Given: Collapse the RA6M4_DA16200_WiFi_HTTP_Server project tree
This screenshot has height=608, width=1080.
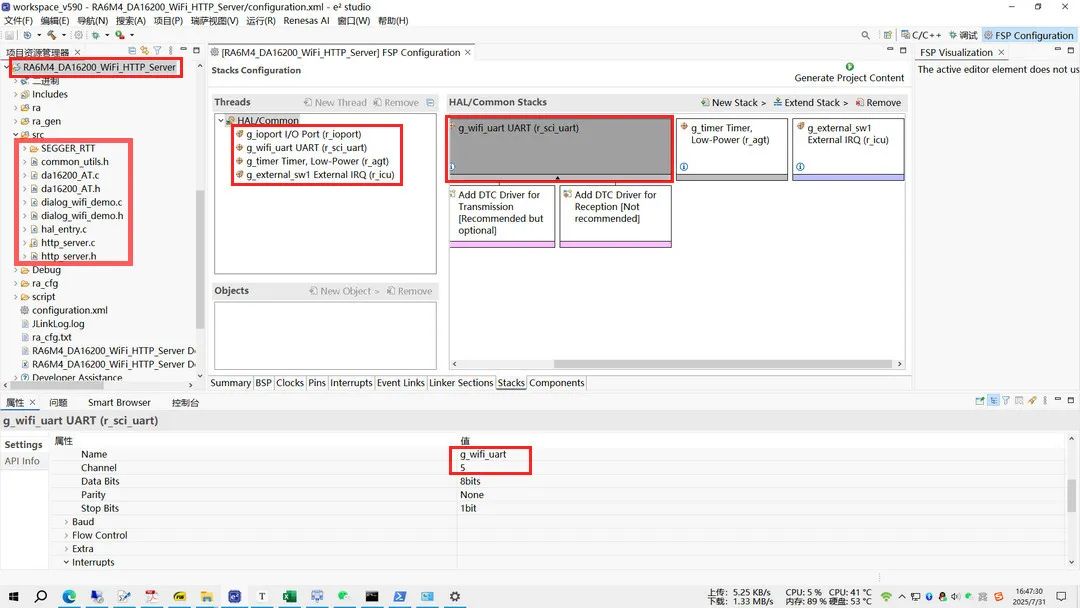Looking at the screenshot, I should (7, 67).
